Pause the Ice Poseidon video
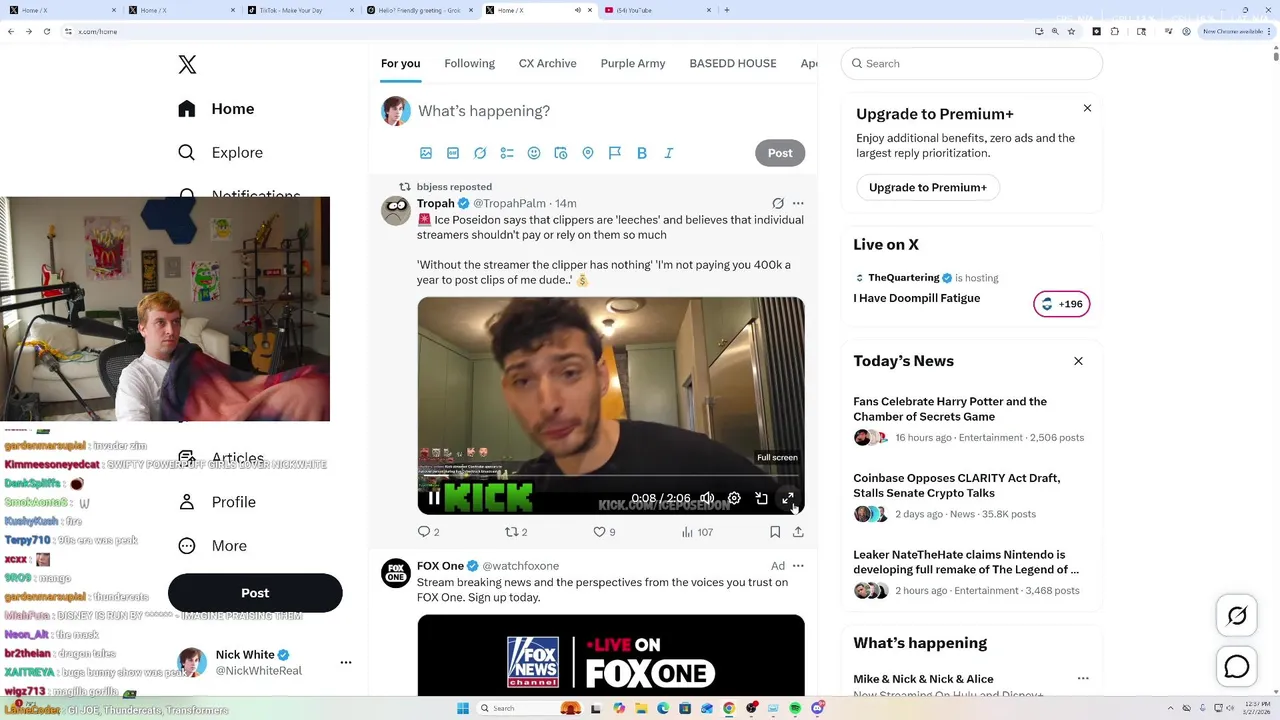The image size is (1280, 720). pyautogui.click(x=434, y=498)
